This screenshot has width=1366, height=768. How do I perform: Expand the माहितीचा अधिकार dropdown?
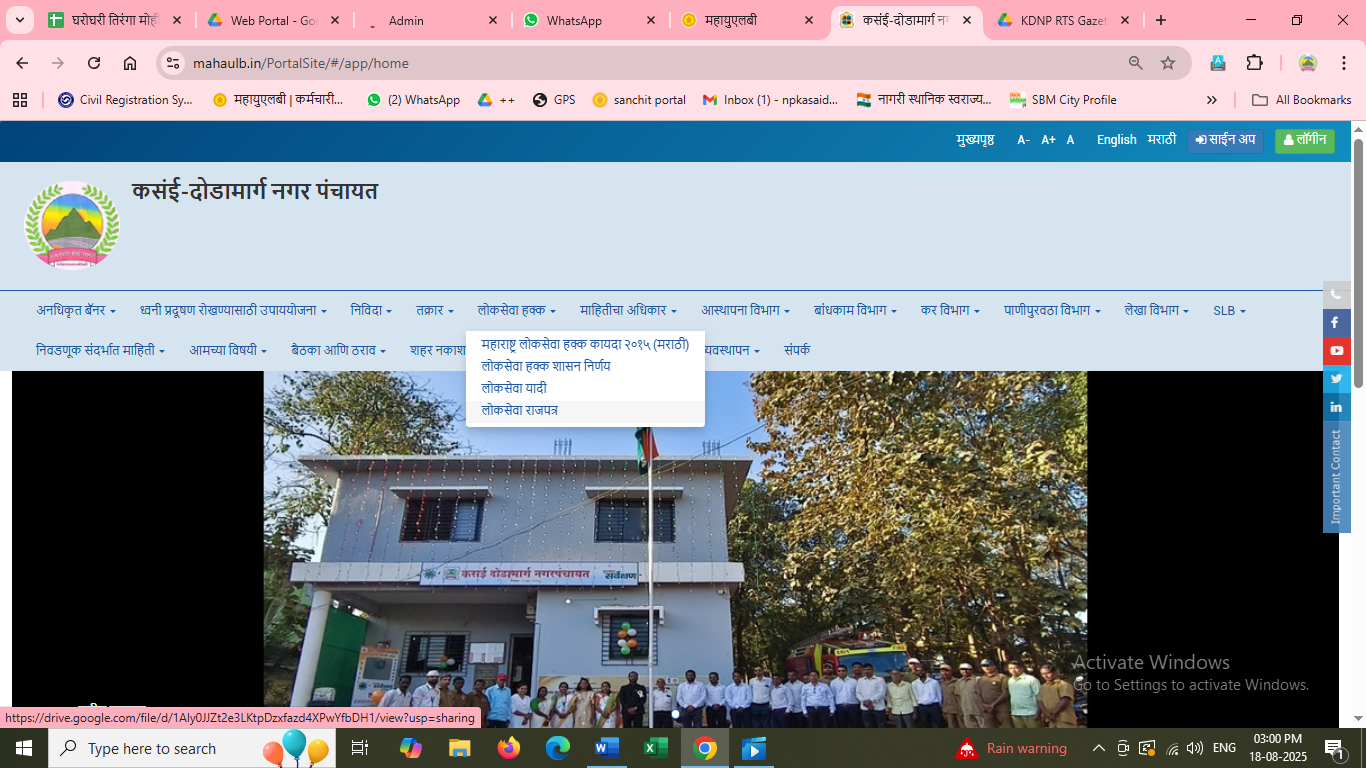tap(628, 311)
